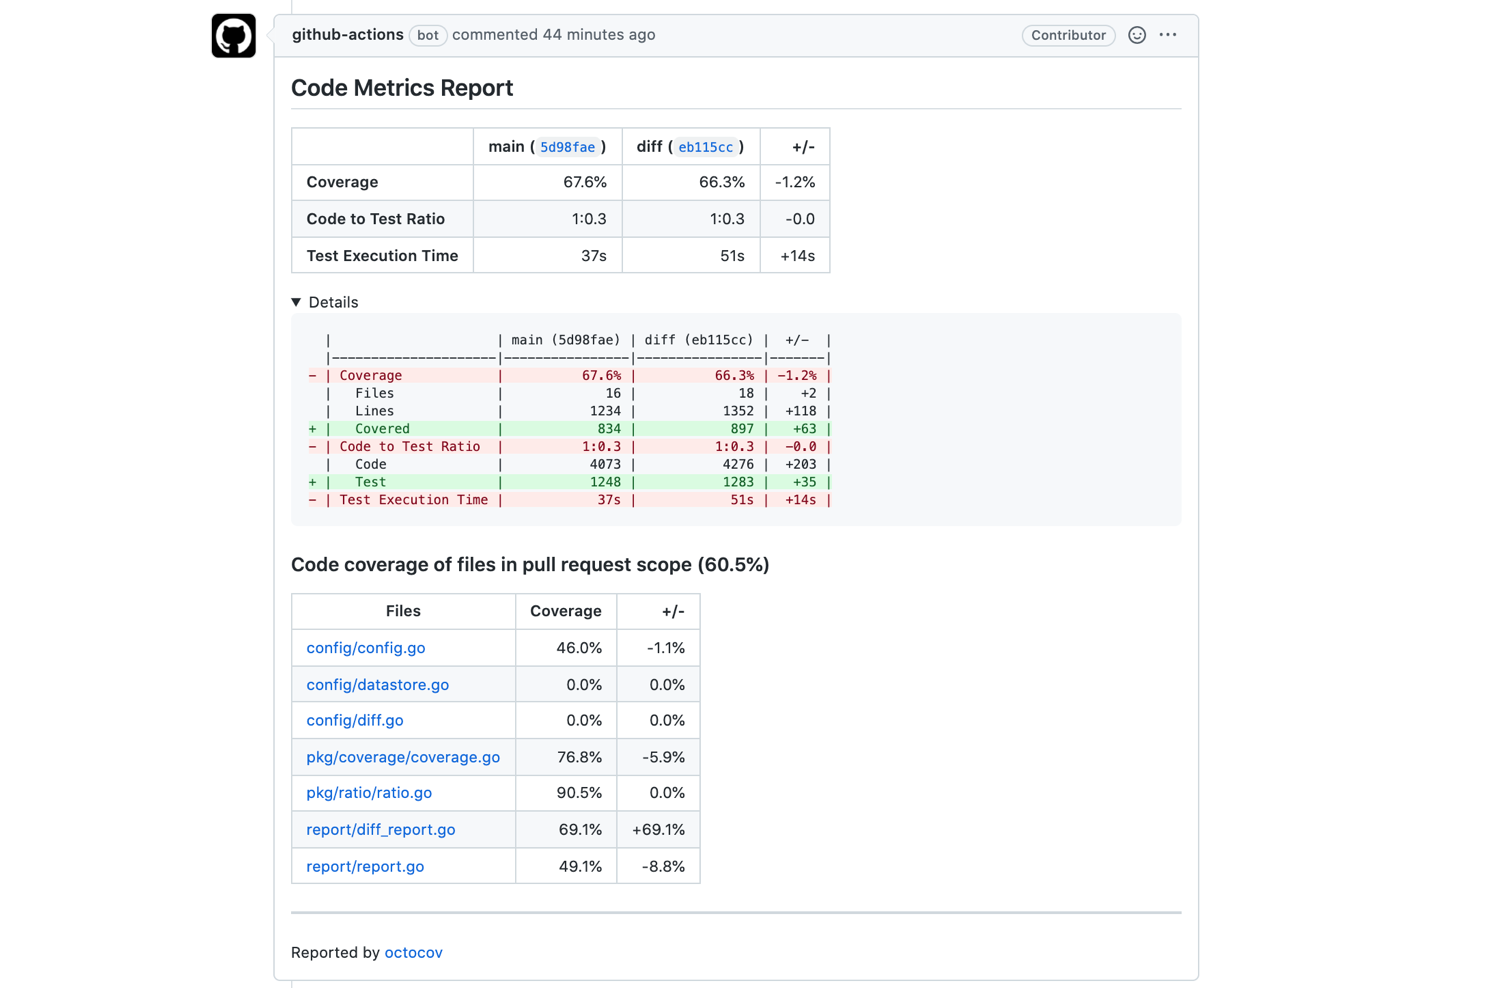The width and height of the screenshot is (1500, 988).
Task: Click the Contributor badge
Action: (1068, 34)
